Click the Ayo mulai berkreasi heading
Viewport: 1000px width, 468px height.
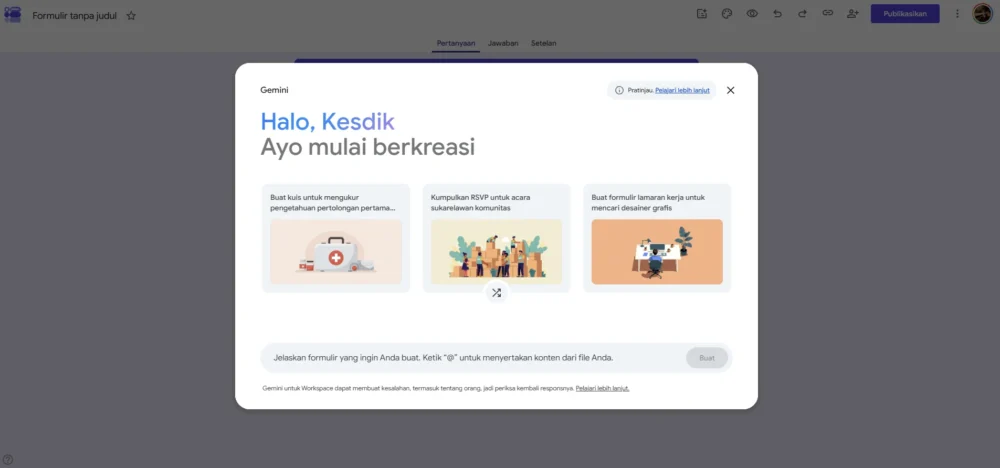tap(367, 147)
